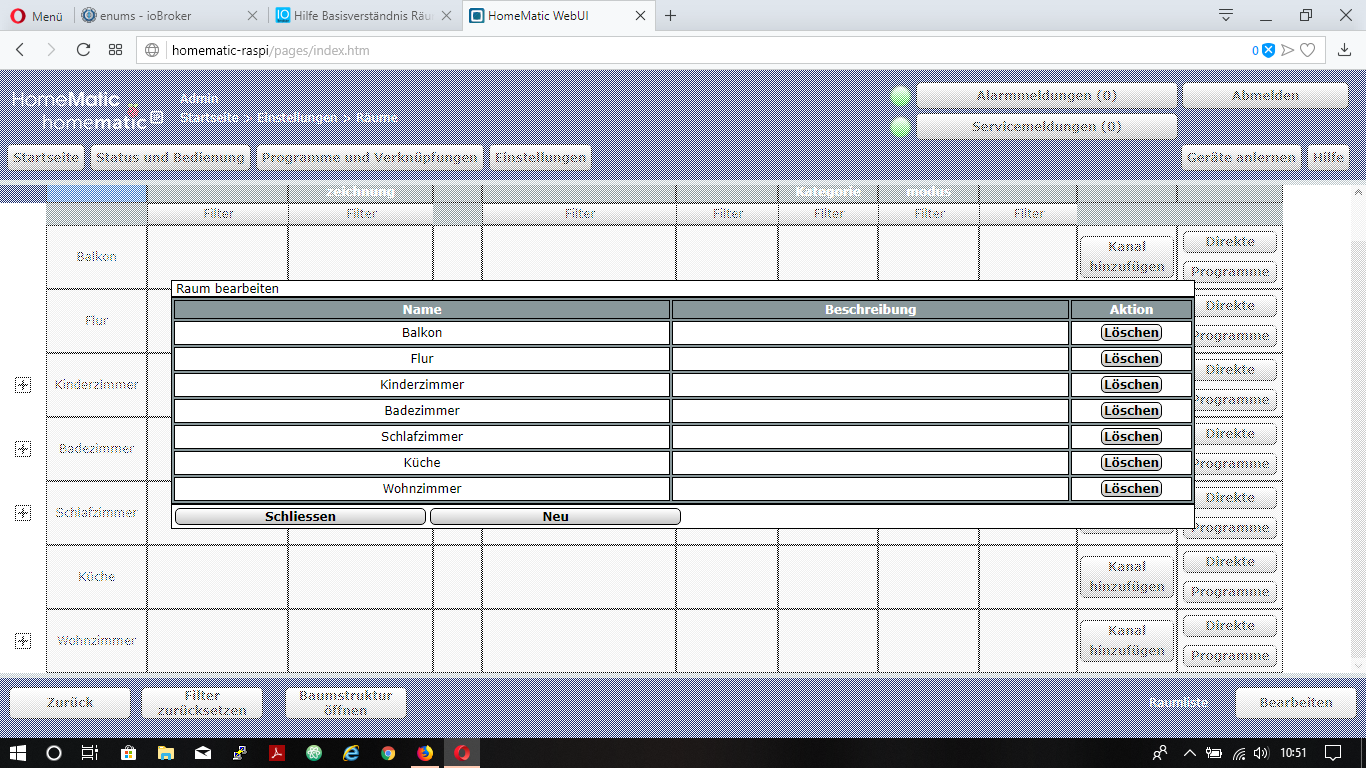Open Microsoft Store from taskbar

coord(128,753)
